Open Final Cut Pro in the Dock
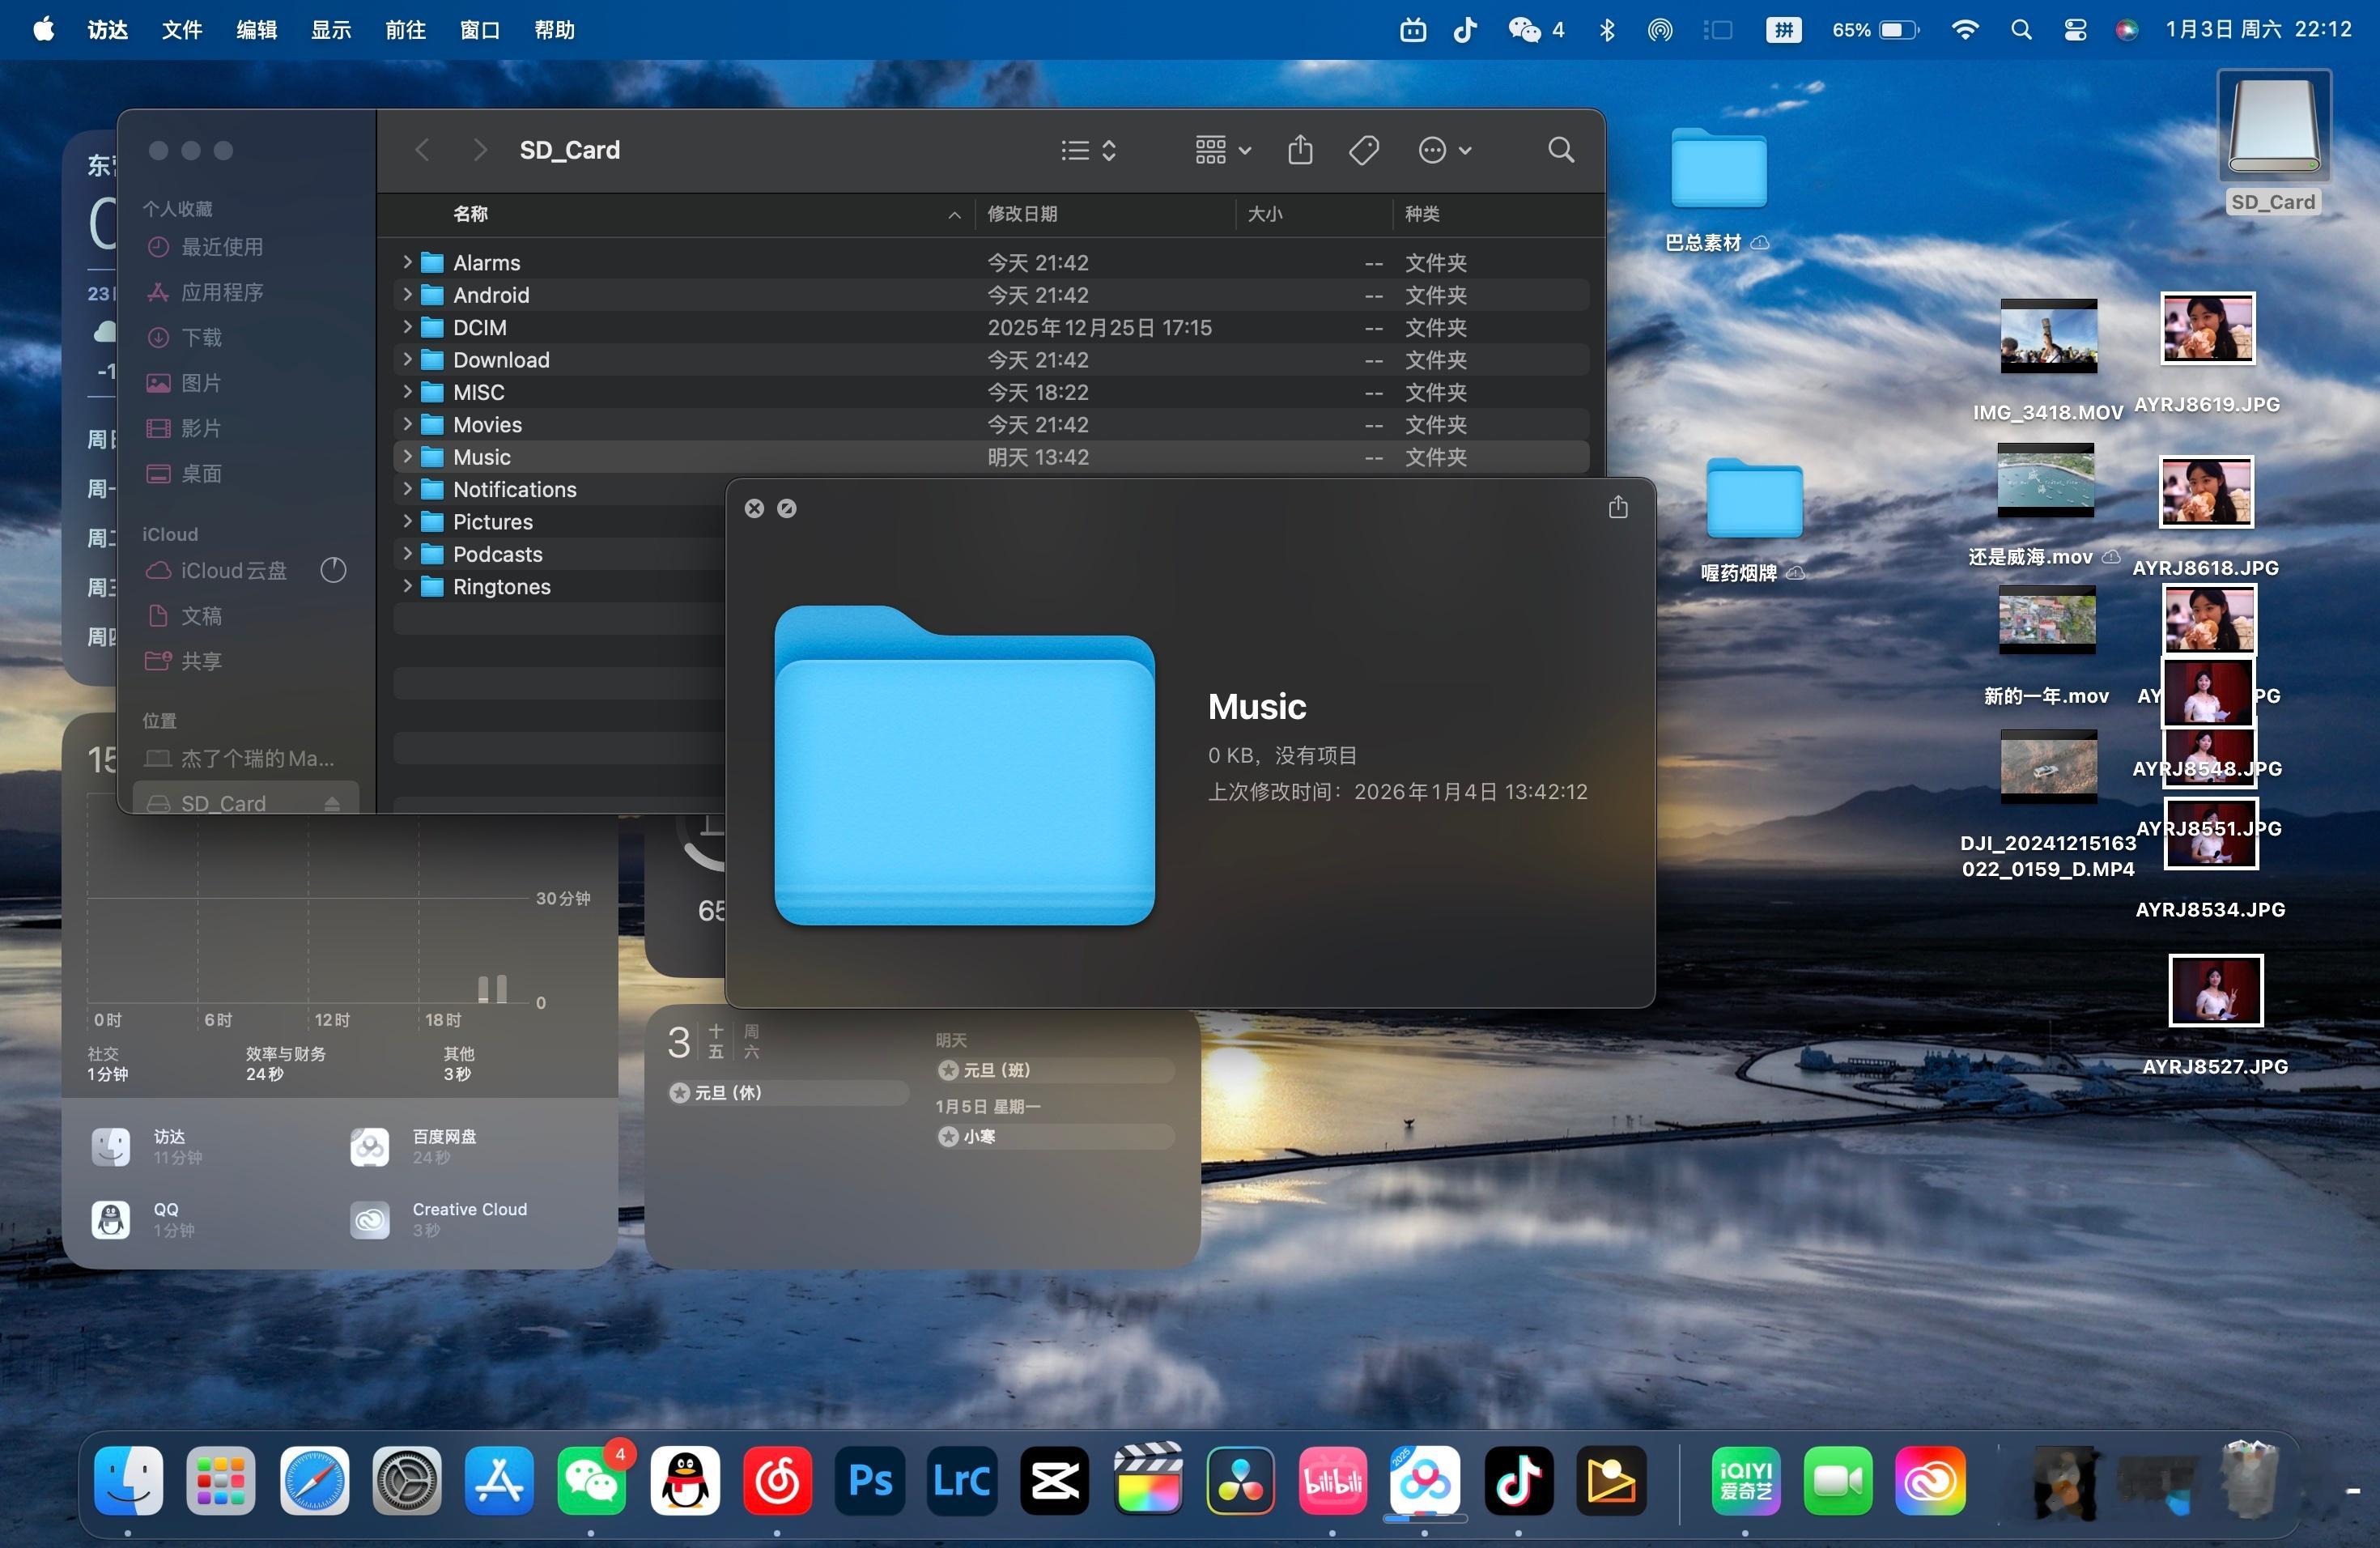2380x1548 pixels. (1148, 1481)
